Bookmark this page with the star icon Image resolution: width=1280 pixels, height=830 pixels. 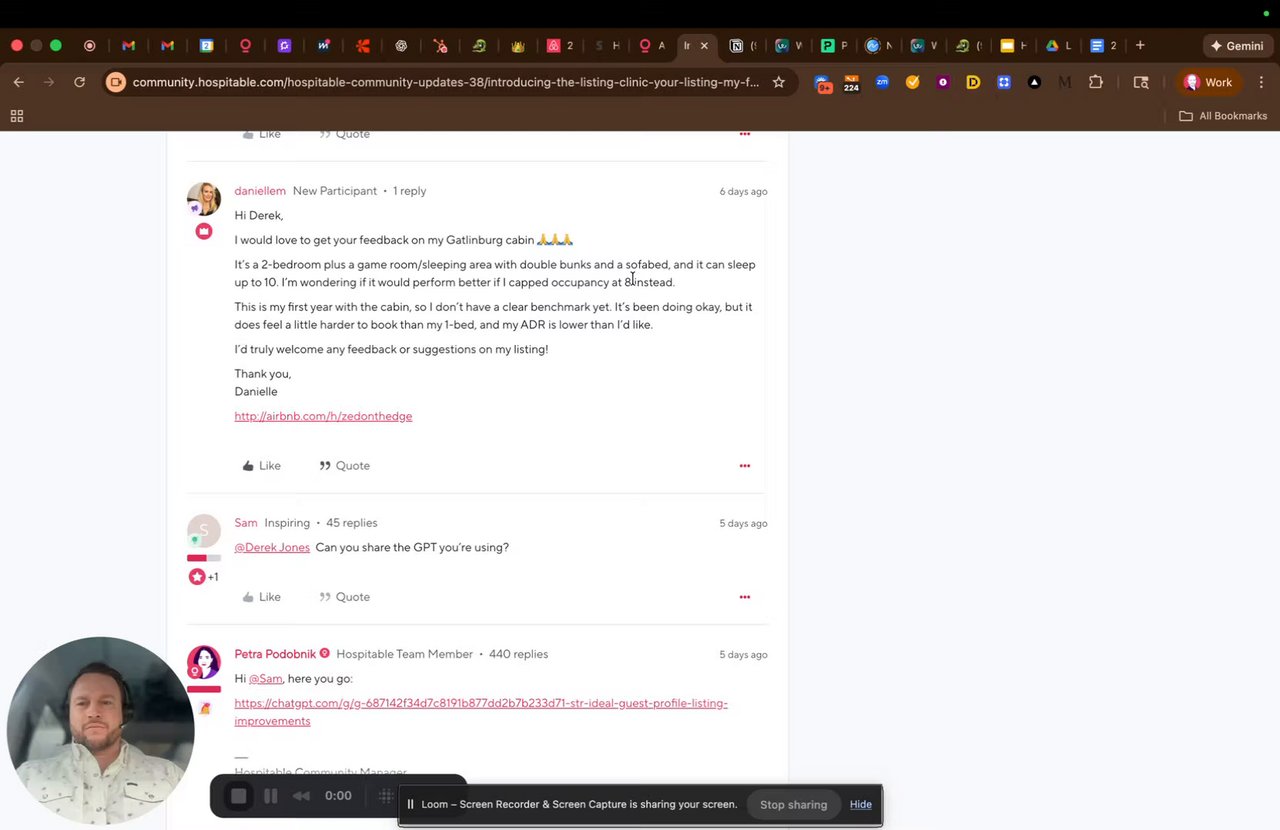point(778,82)
